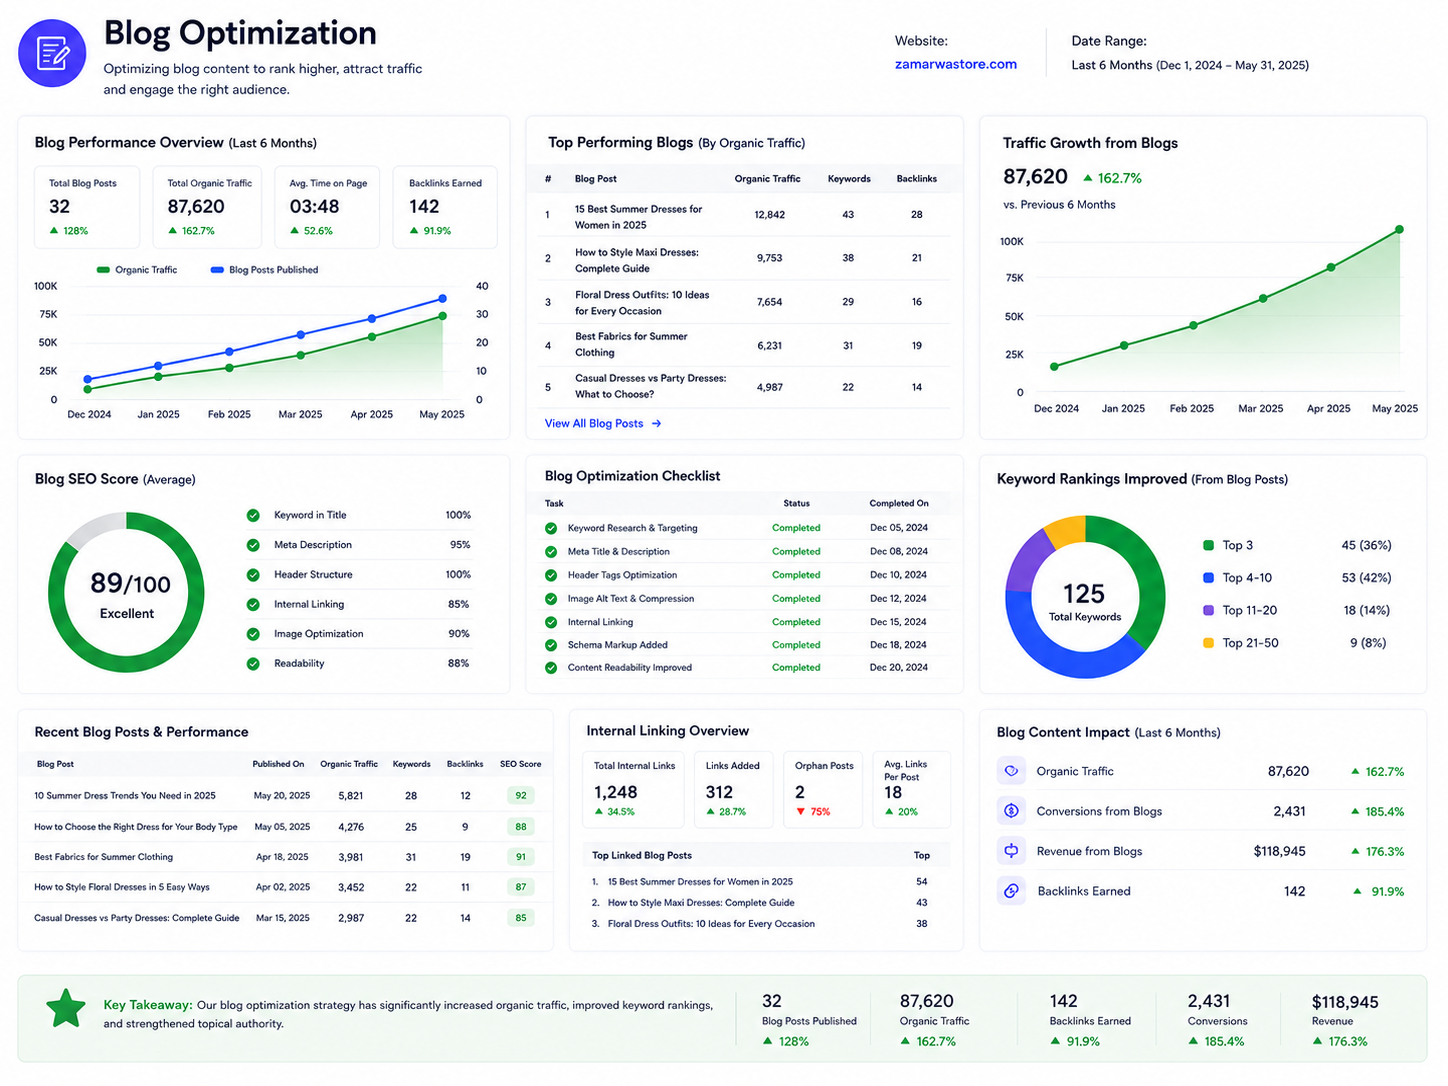Click the Organic Traffic icon in Blog Content Impact
This screenshot has width=1448, height=1086.
pos(1011,771)
